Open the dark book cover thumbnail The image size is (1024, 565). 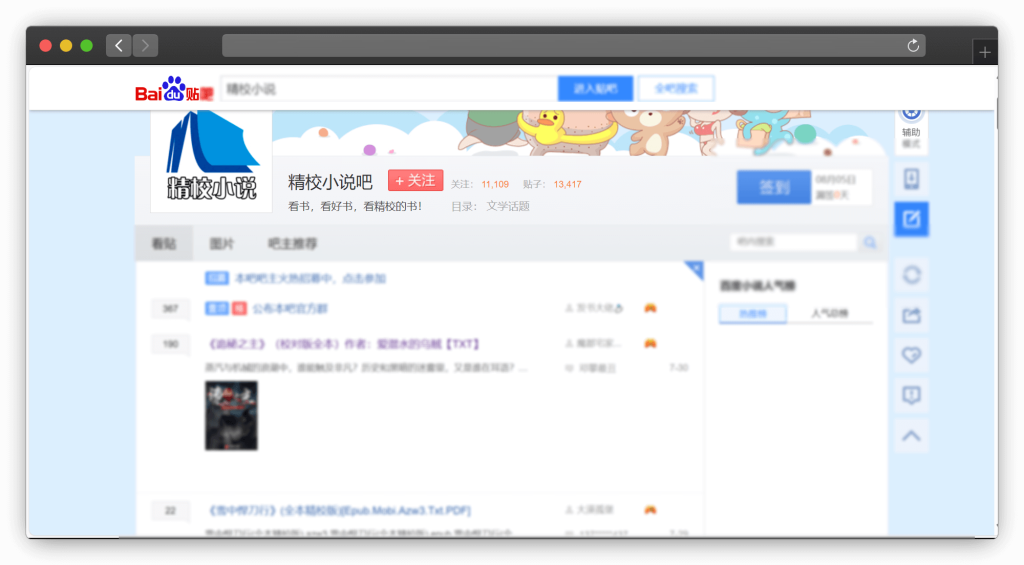click(x=231, y=415)
